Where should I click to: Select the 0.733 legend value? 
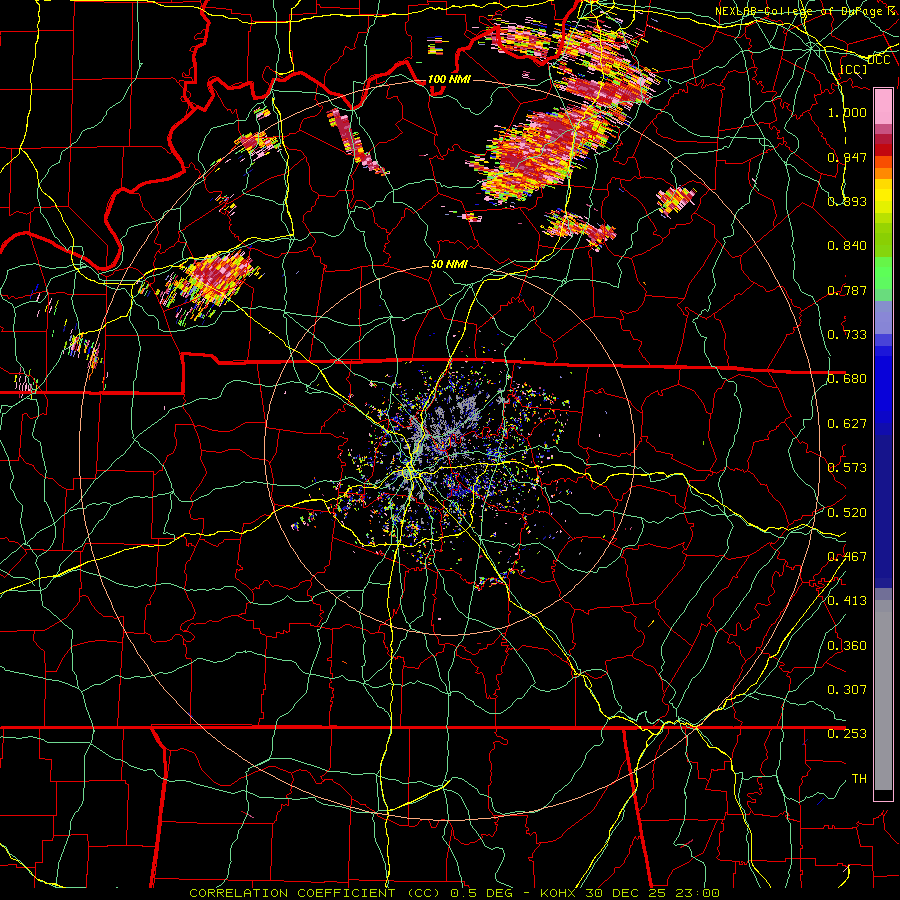click(x=847, y=335)
